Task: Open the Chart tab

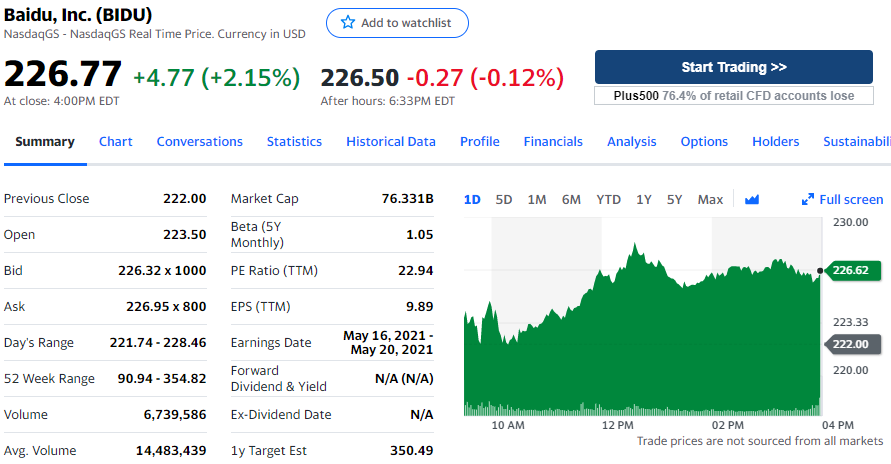Action: (x=116, y=142)
